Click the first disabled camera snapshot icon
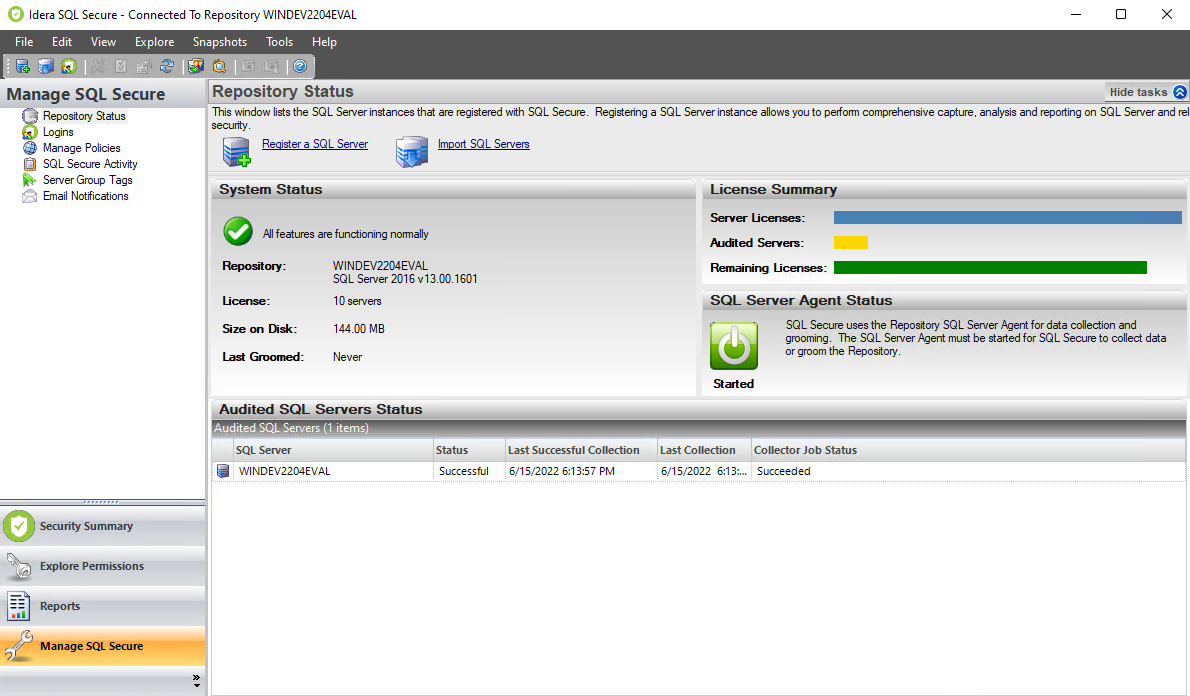Image resolution: width=1190 pixels, height=696 pixels. pos(247,67)
